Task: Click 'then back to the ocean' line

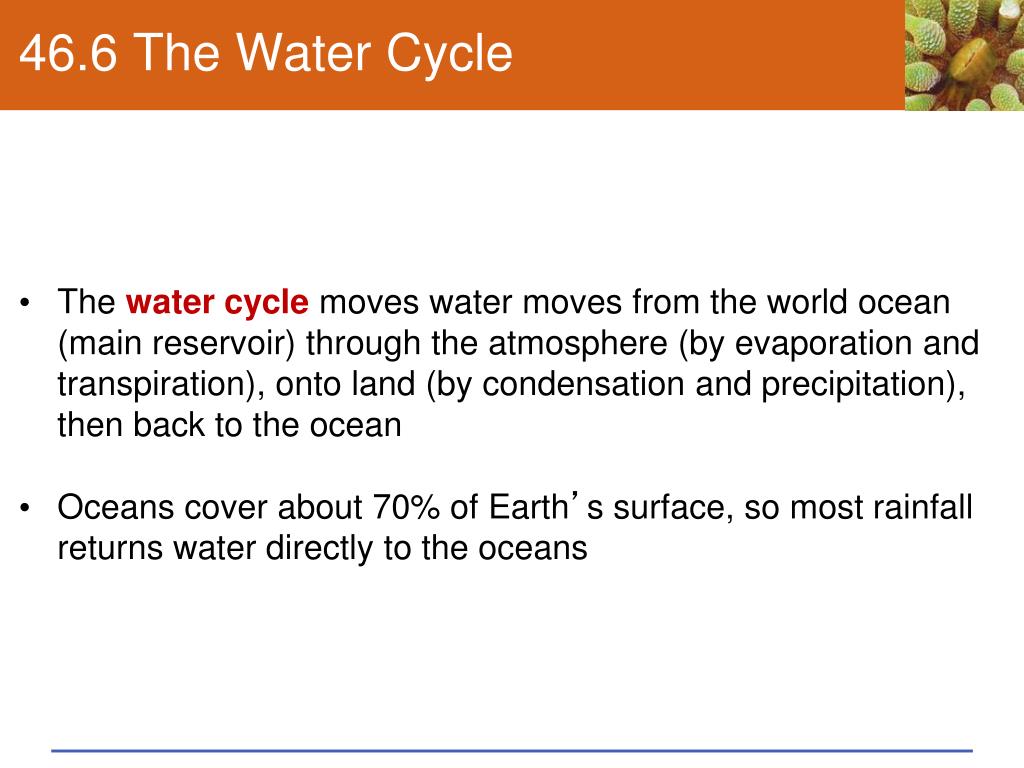Action: tap(229, 425)
